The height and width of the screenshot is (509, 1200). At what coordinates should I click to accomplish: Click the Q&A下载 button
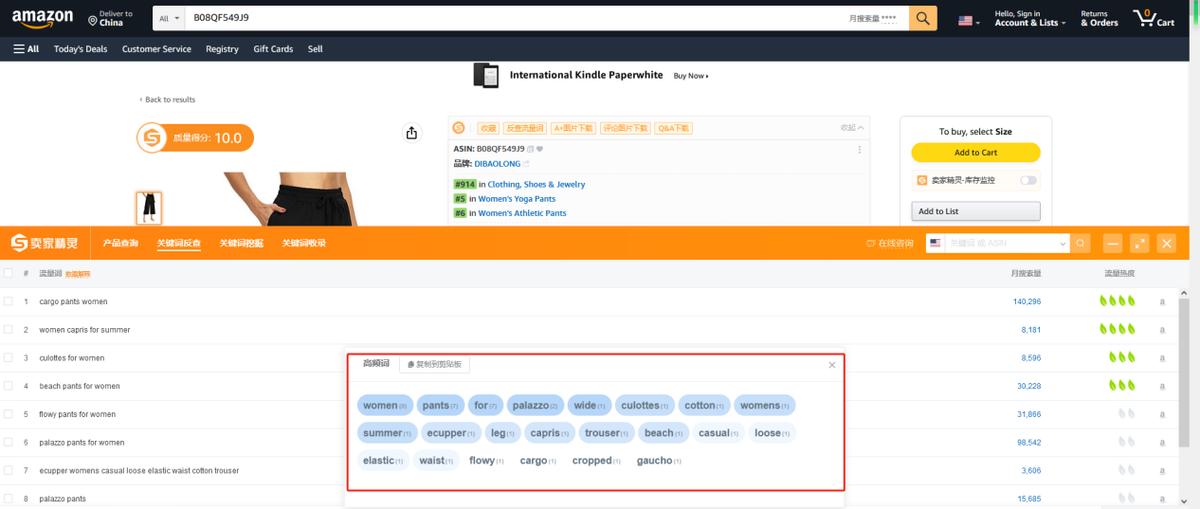coord(673,128)
